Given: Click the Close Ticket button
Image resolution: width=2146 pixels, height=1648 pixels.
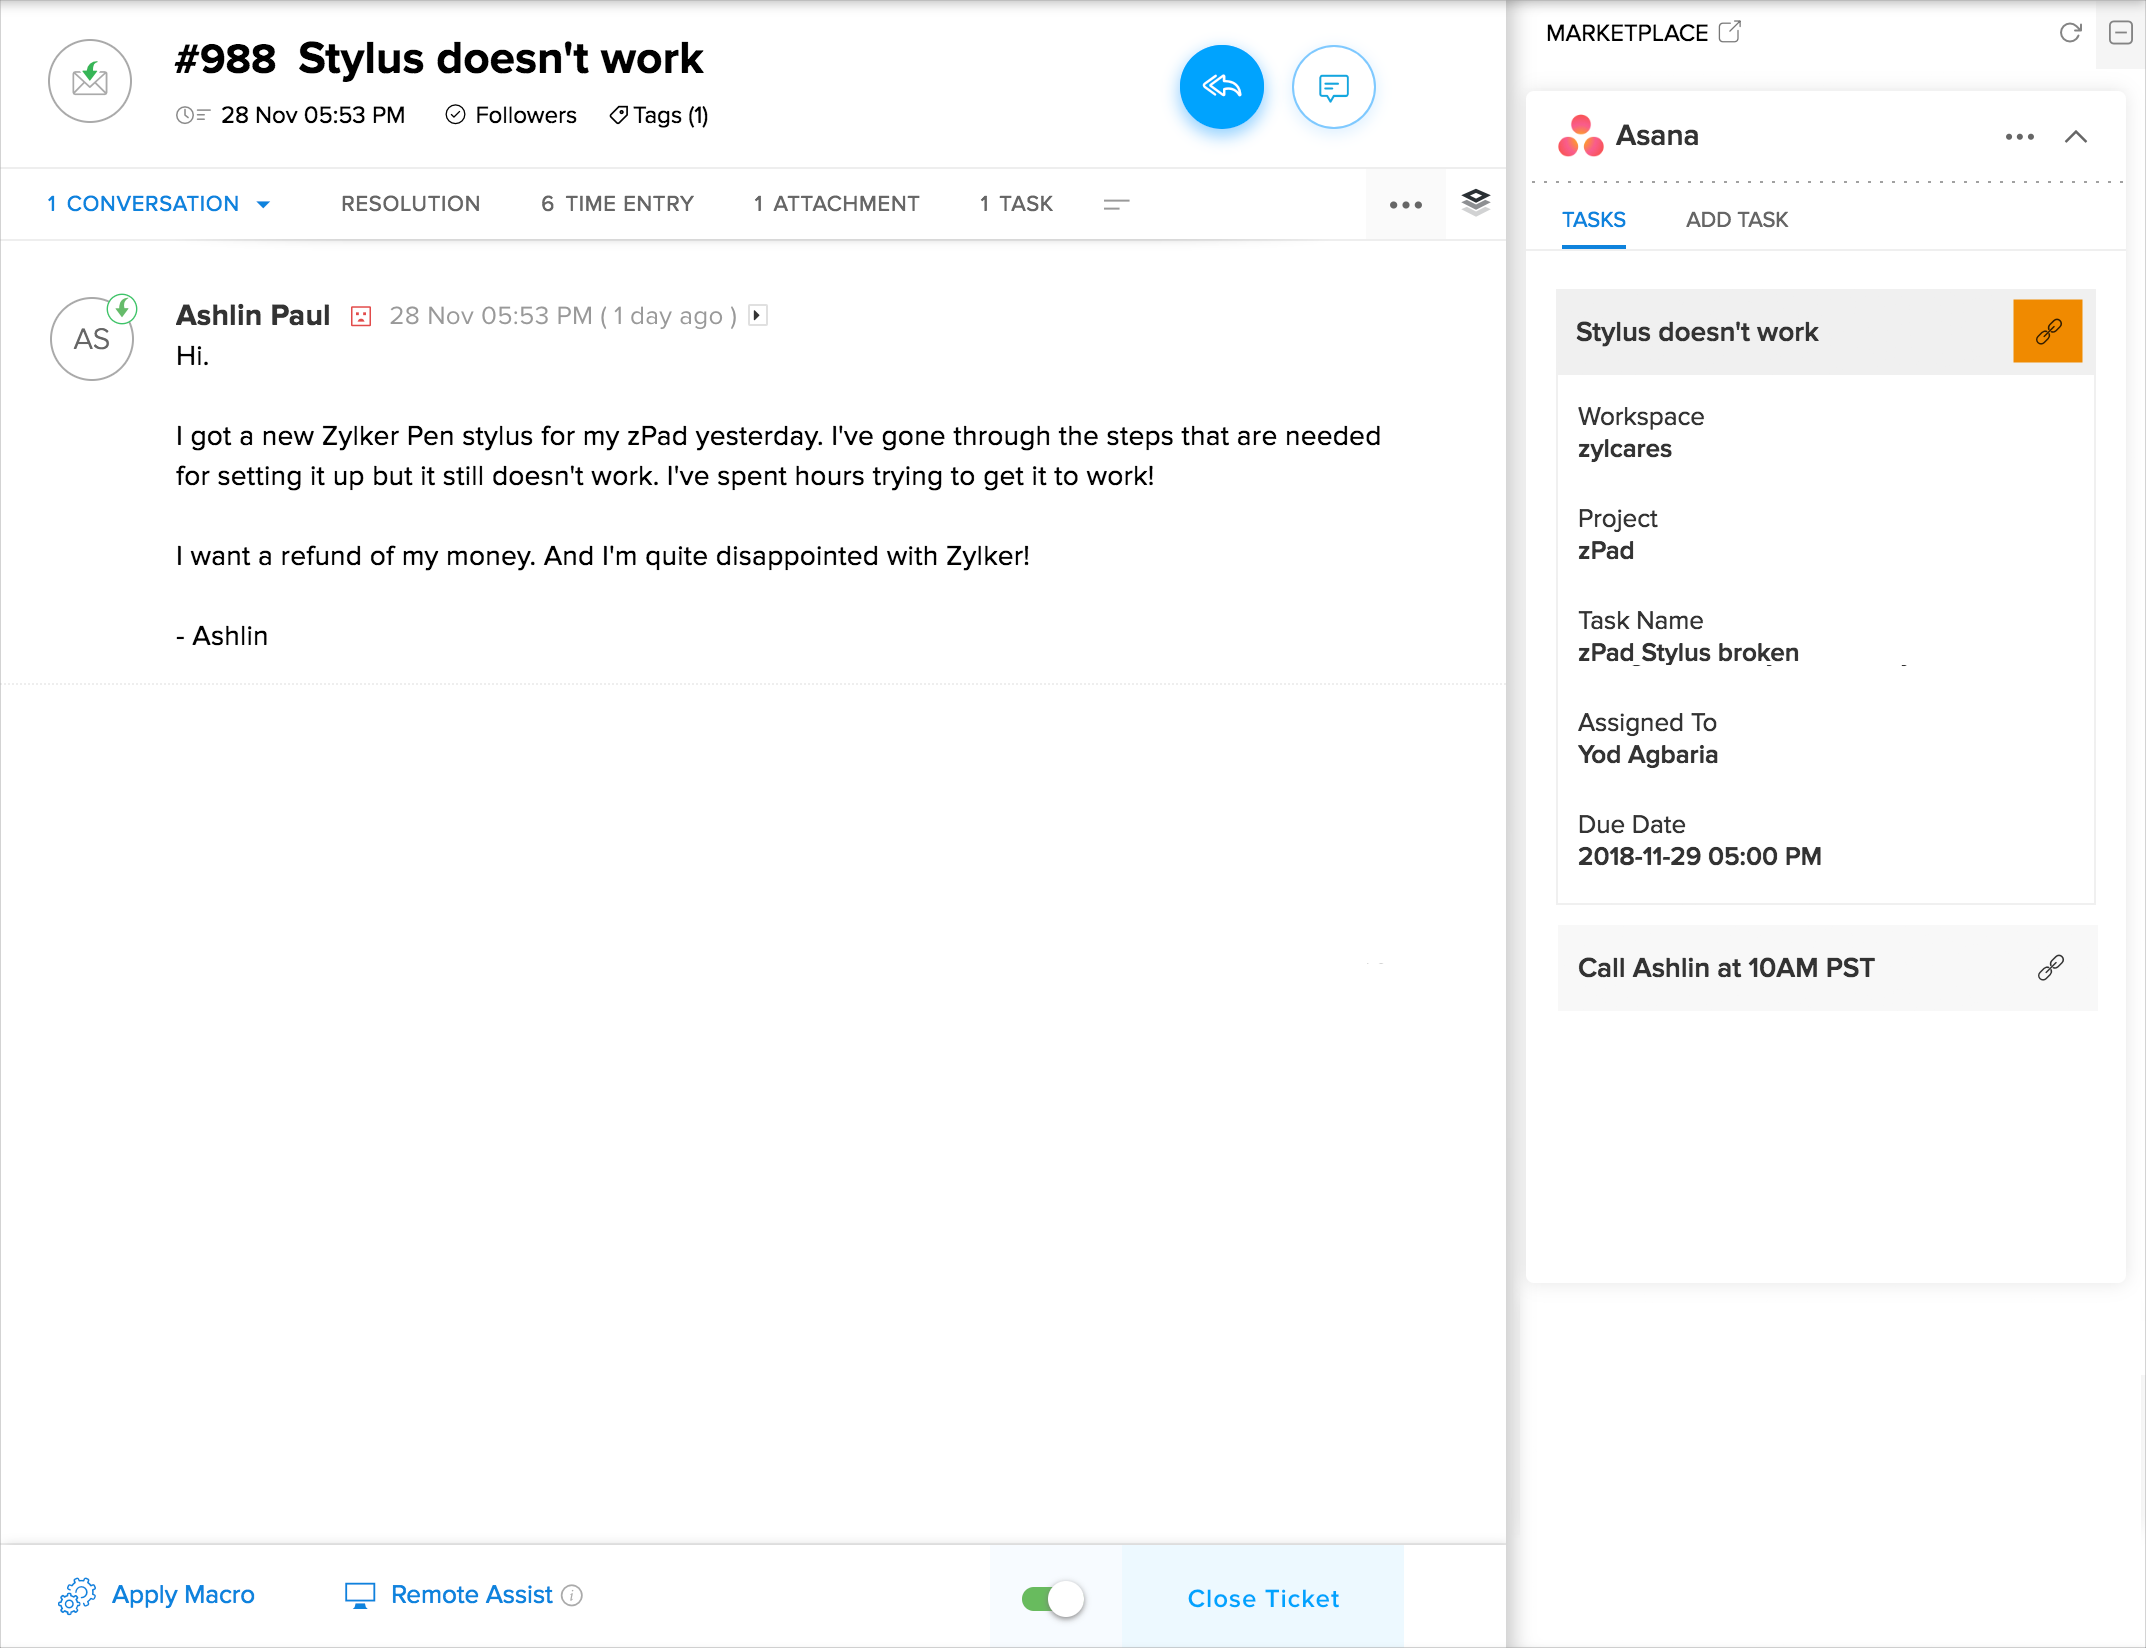Looking at the screenshot, I should [1262, 1598].
